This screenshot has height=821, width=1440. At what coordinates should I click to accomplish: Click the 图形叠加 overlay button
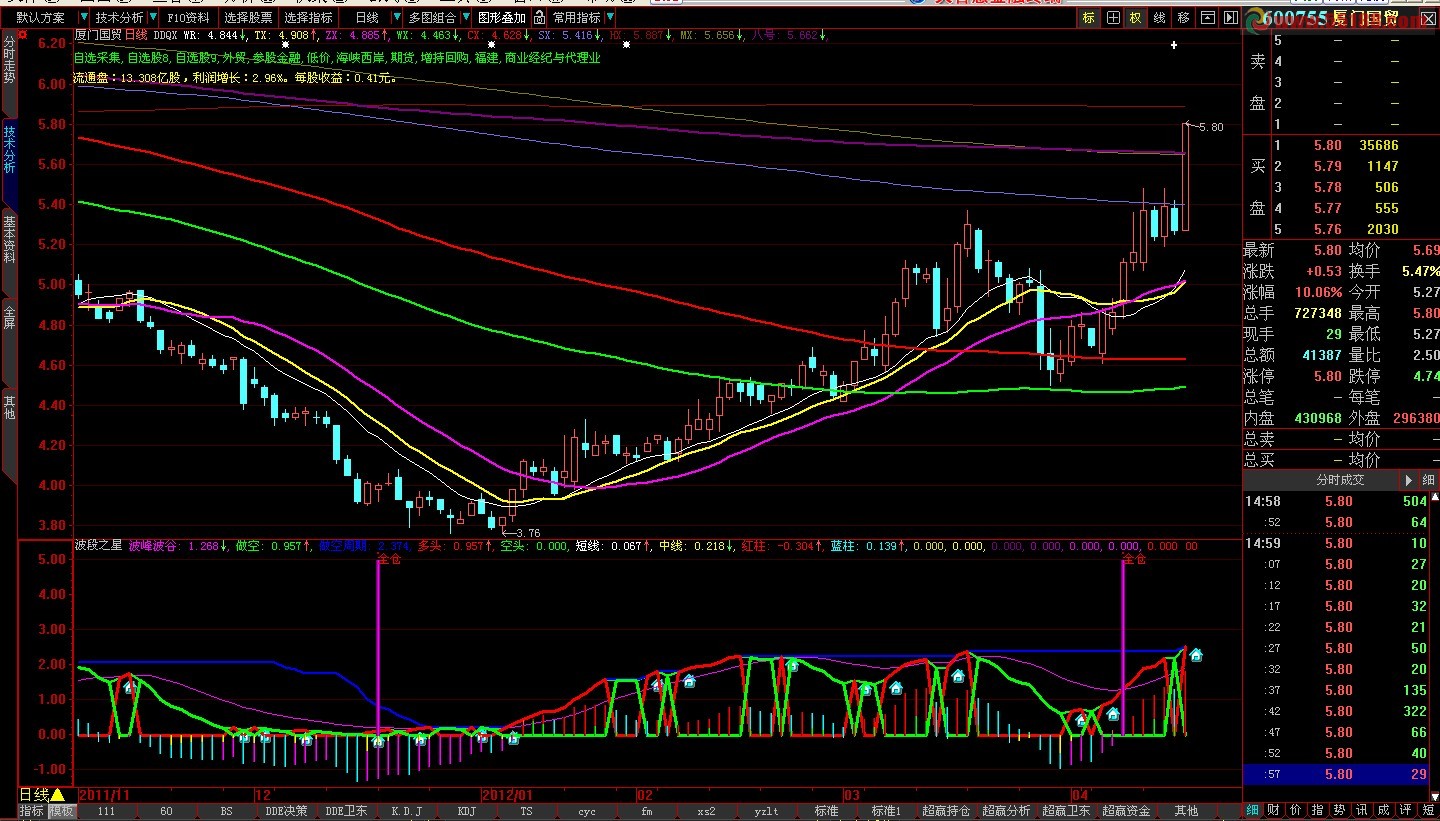(501, 18)
